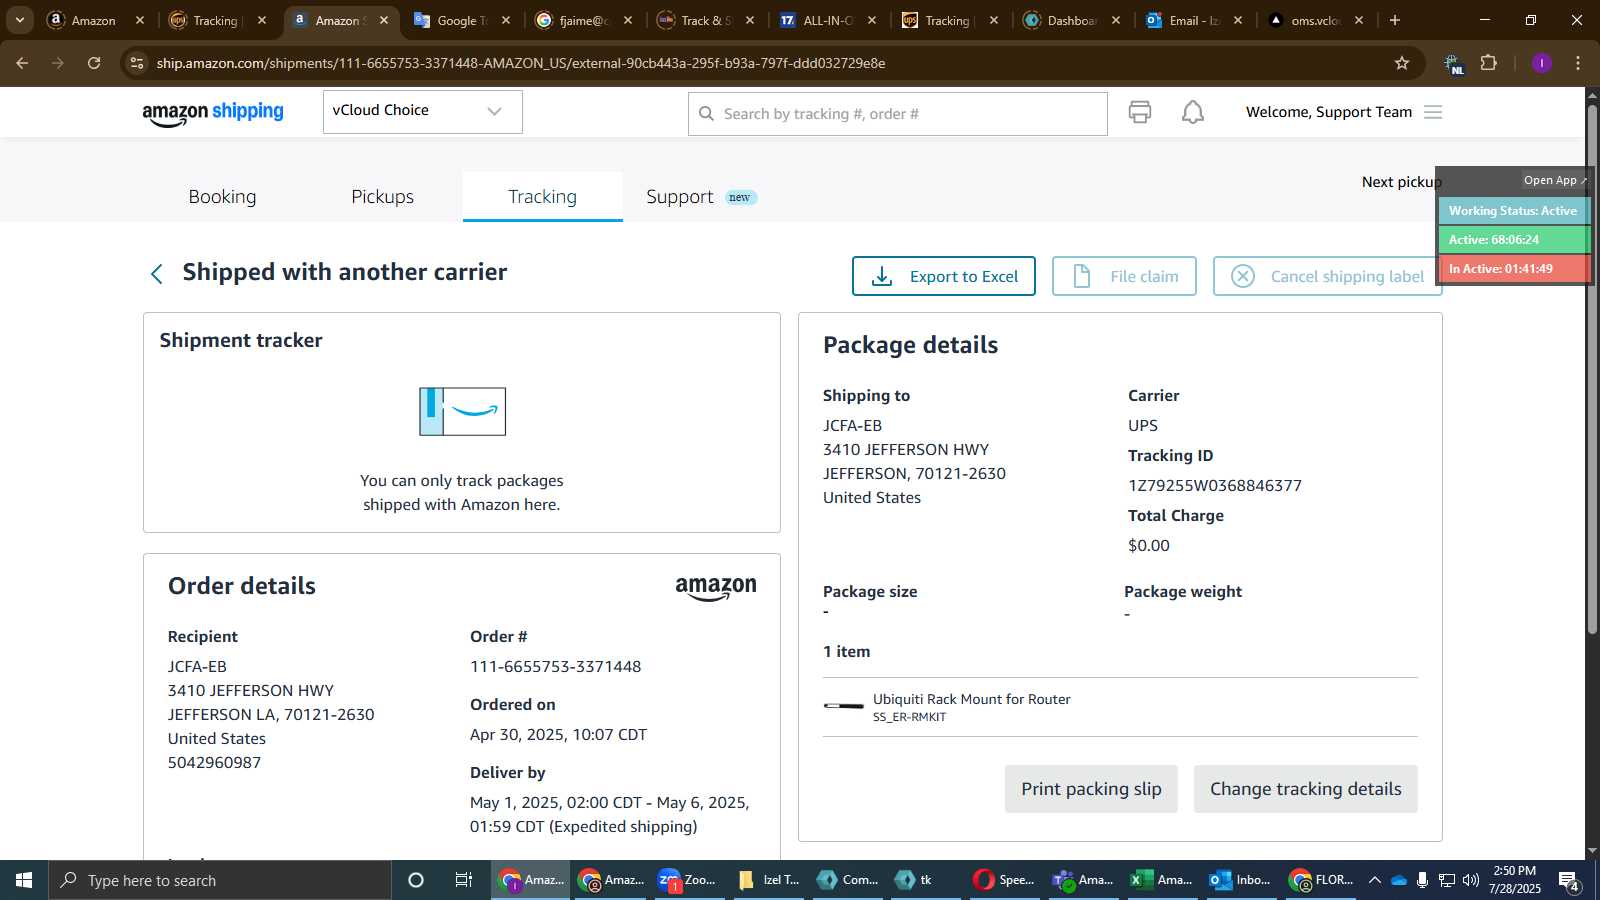Screen dimensions: 1600x900
Task: Click the address bar URL
Action: pyautogui.click(x=520, y=63)
